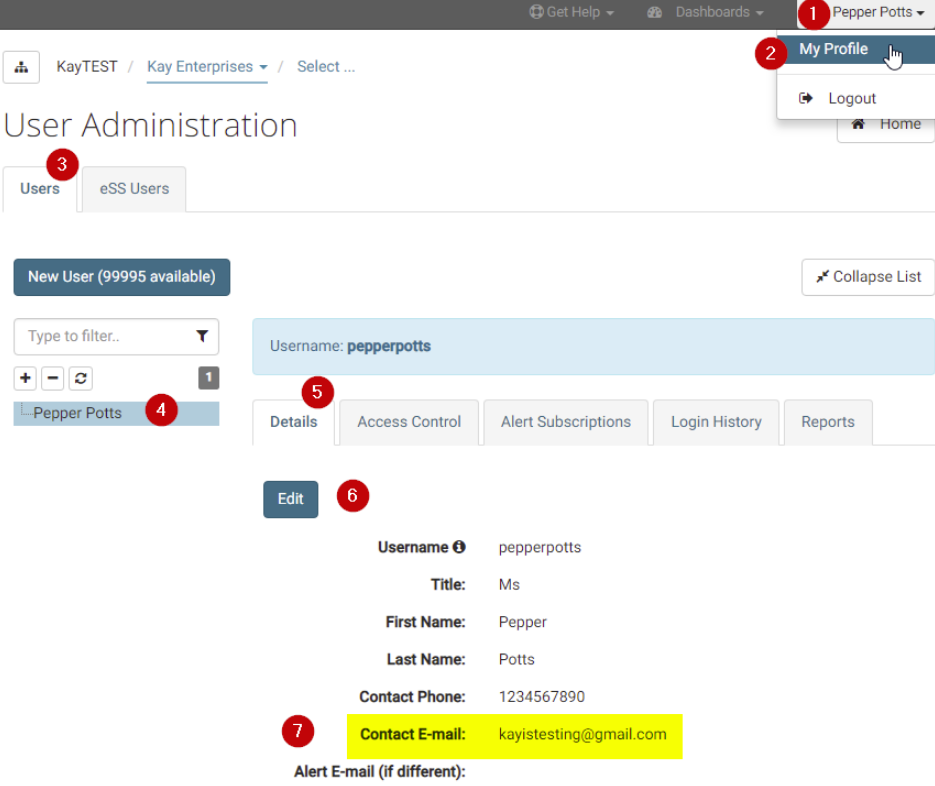935x786 pixels.
Task: Click the New User button
Action: pos(121,277)
